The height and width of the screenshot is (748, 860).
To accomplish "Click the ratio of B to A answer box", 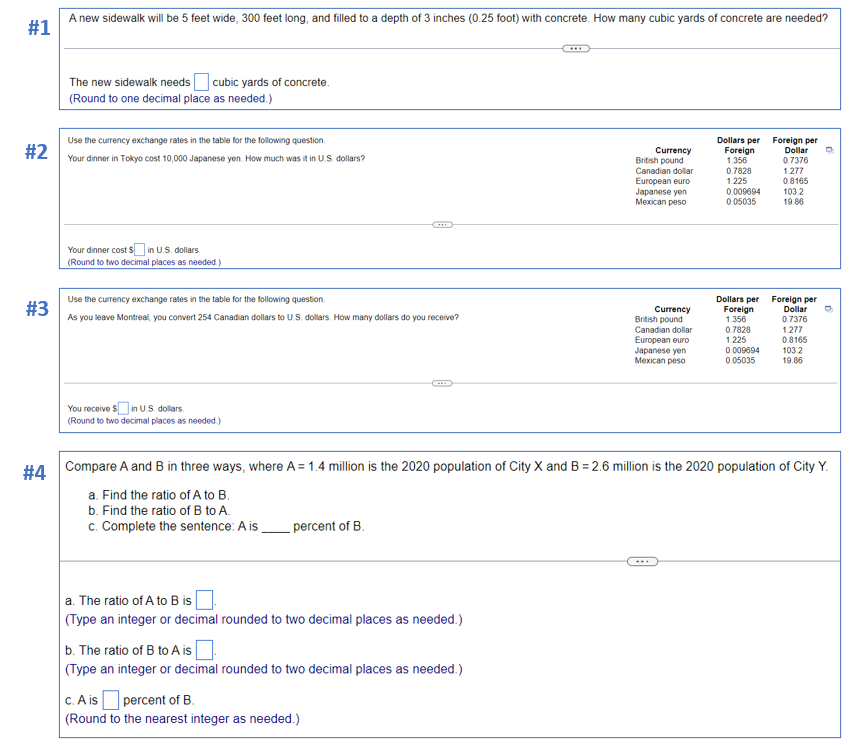I will [205, 650].
